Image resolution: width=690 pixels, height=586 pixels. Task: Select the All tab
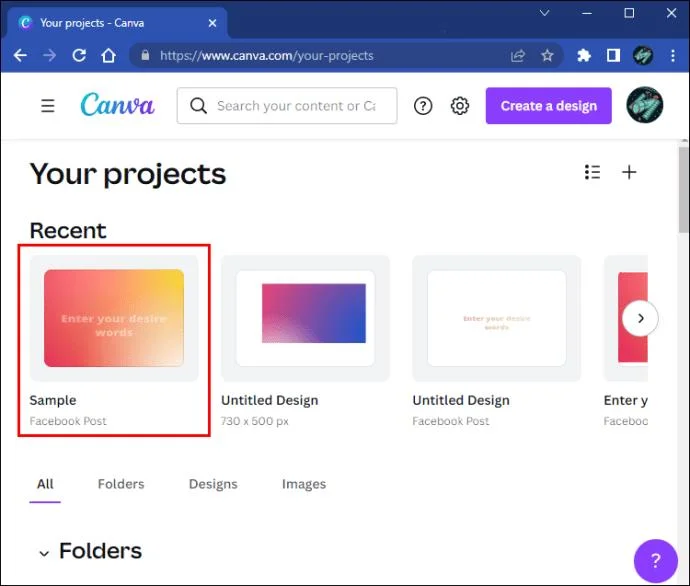tap(45, 484)
